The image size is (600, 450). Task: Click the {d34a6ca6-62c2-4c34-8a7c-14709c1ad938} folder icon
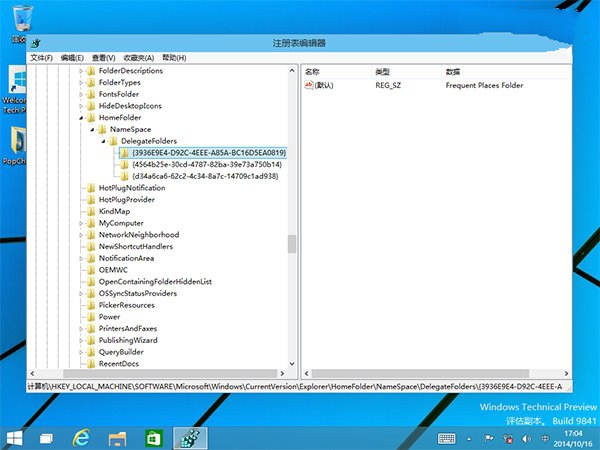(x=124, y=176)
